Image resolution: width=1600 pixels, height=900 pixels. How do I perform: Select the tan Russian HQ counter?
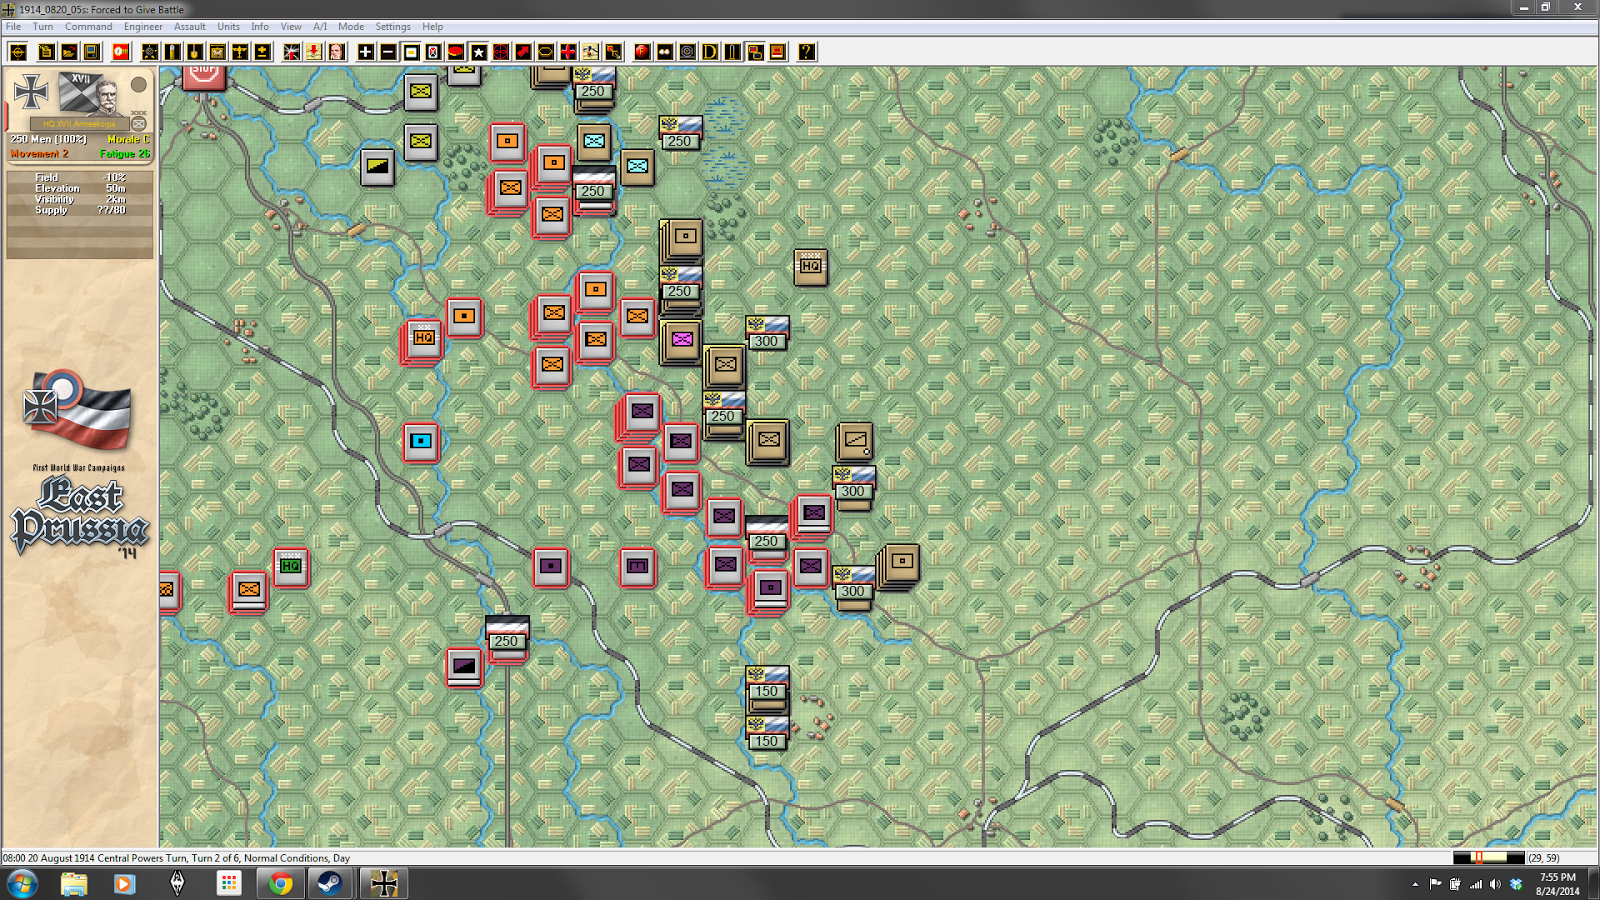point(811,266)
